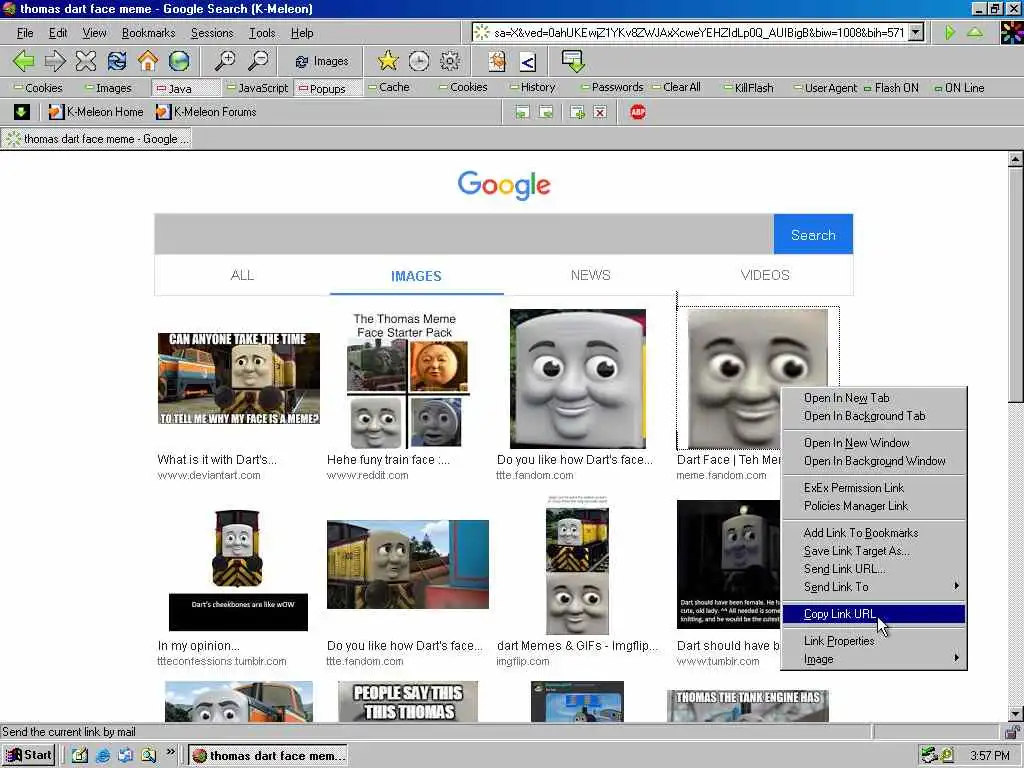
Task: Go to the Home page icon
Action: (x=148, y=61)
